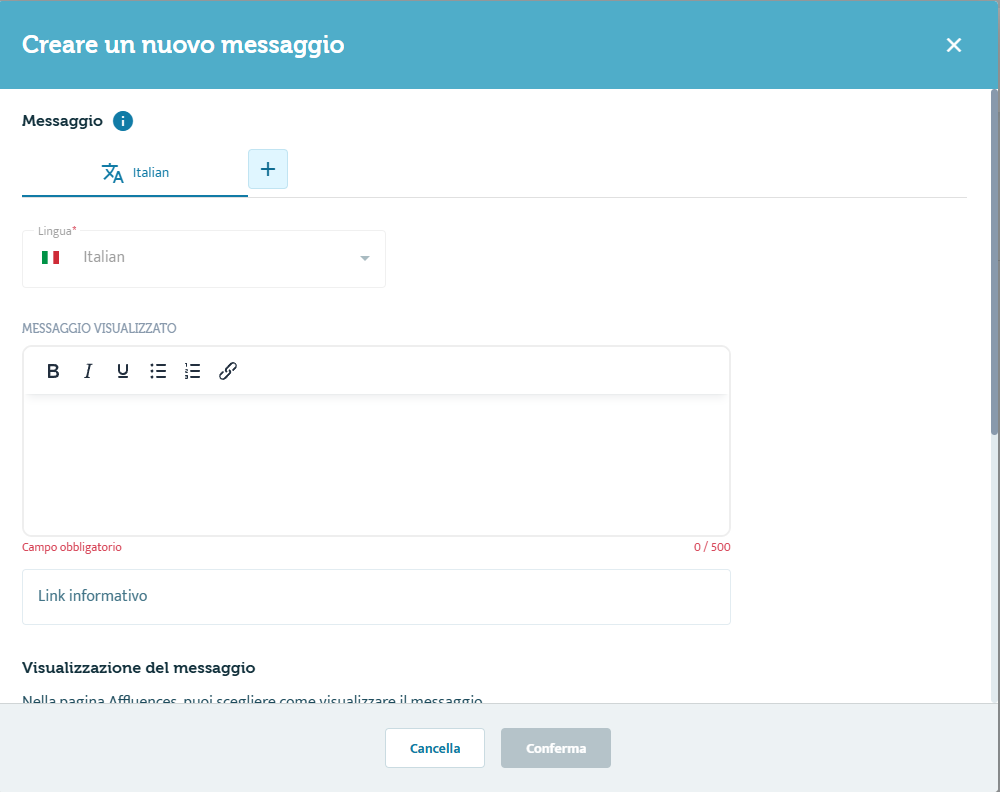
Task: Apply italic formatting to message text
Action: [x=88, y=371]
